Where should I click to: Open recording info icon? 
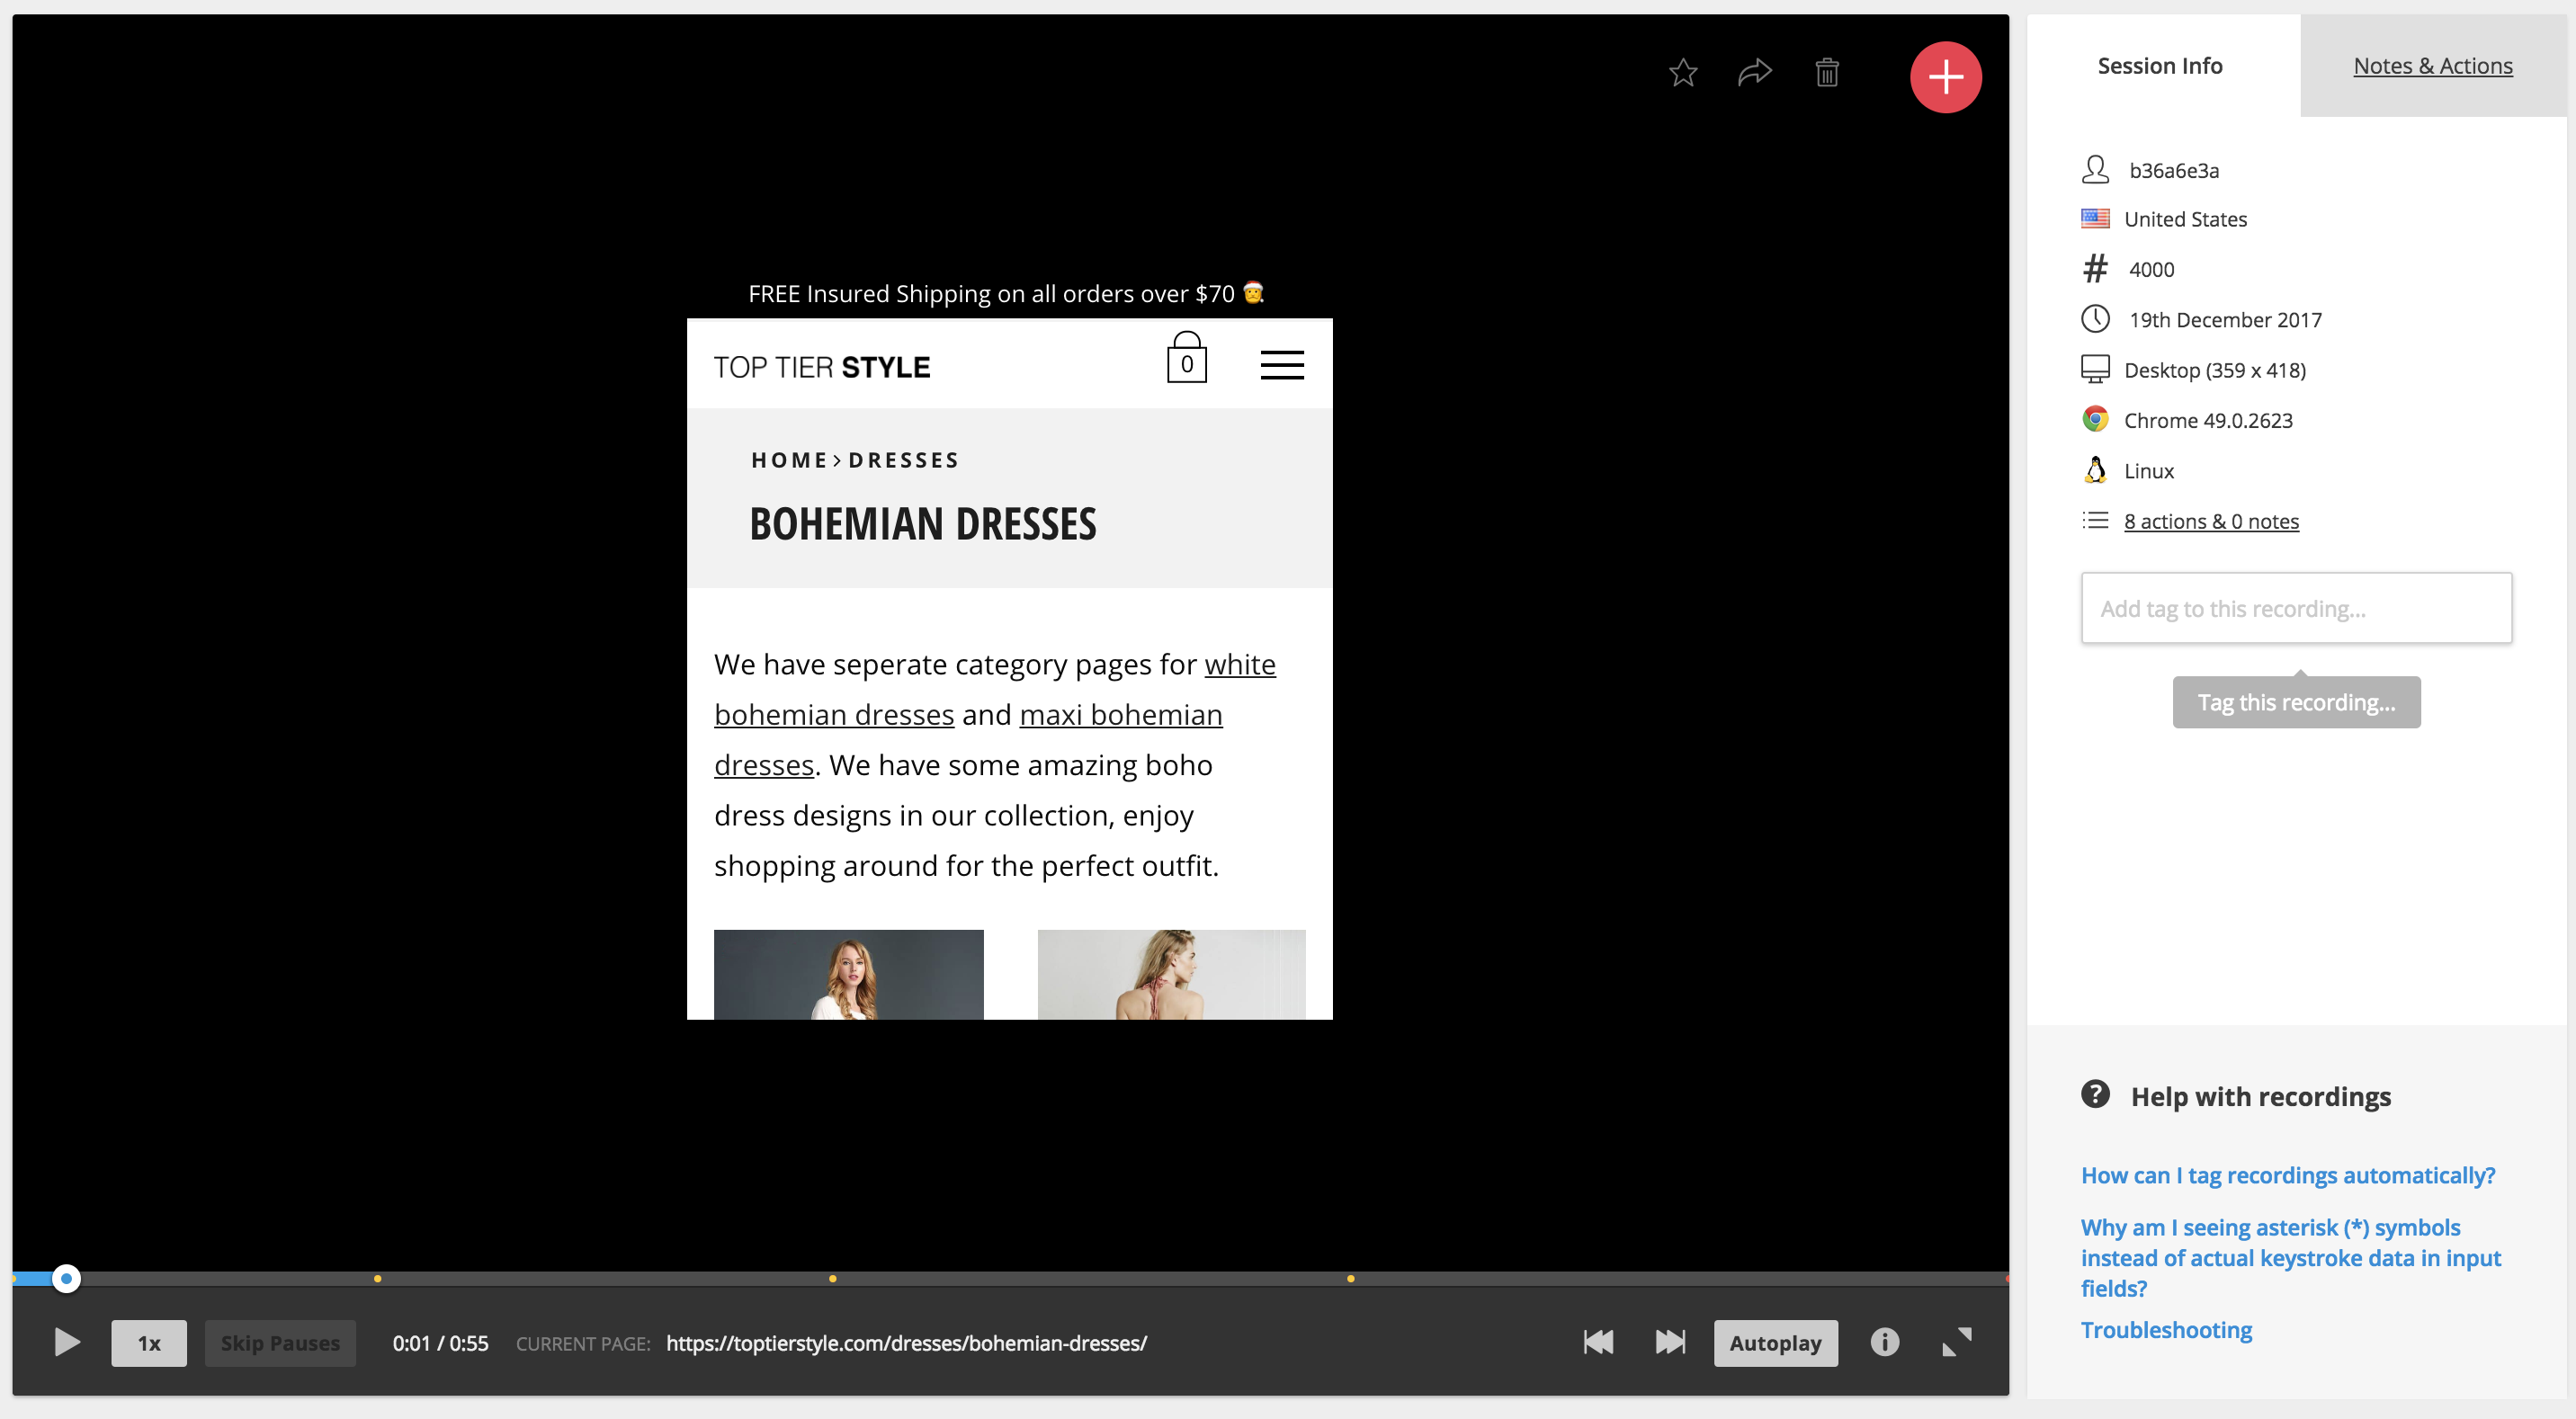(x=1884, y=1342)
